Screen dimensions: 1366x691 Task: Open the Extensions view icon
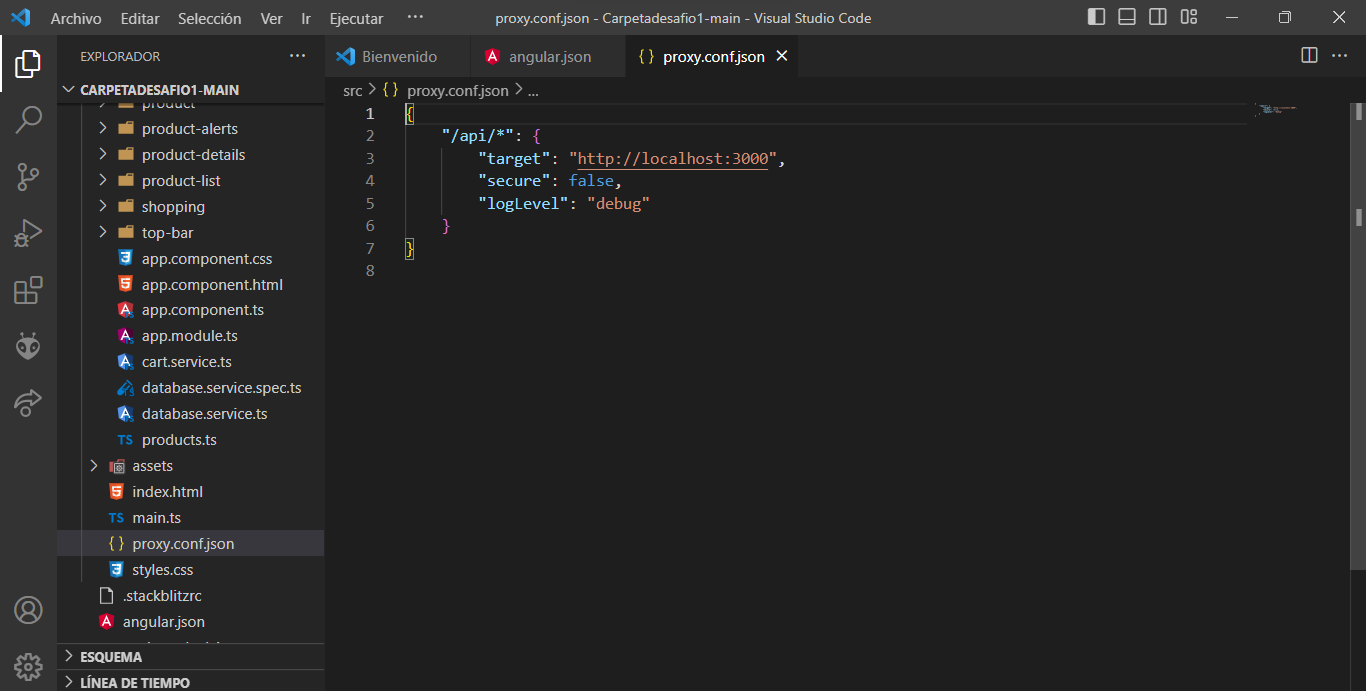coord(28,289)
